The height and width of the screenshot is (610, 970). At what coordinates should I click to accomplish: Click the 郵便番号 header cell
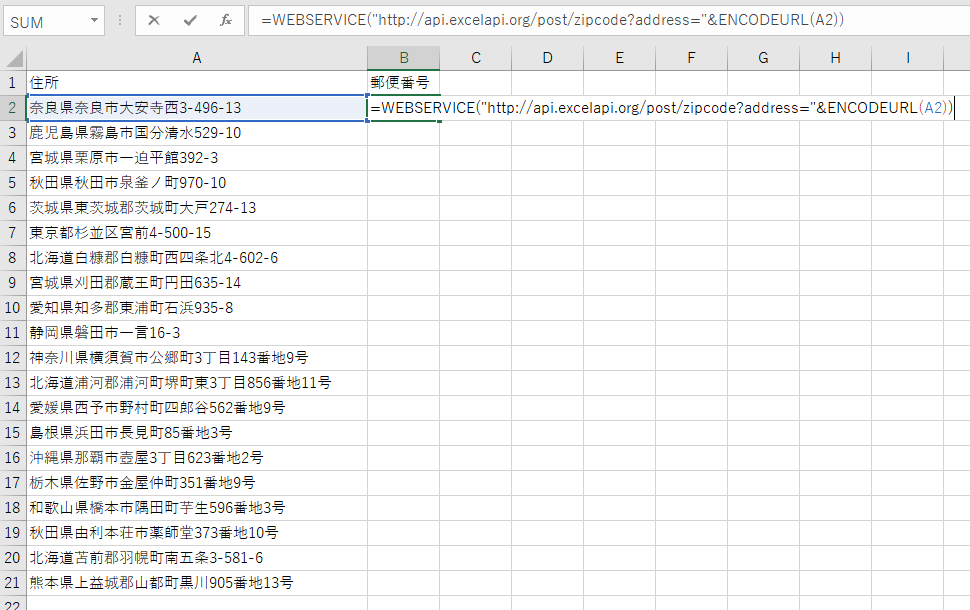(403, 83)
